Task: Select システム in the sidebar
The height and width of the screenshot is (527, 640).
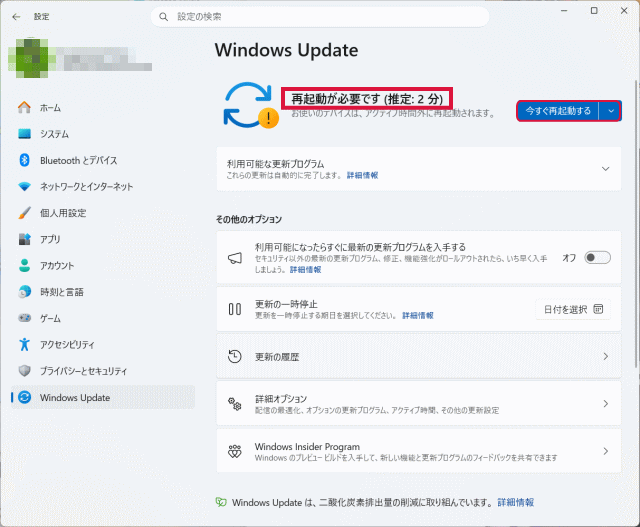Action: pos(103,134)
